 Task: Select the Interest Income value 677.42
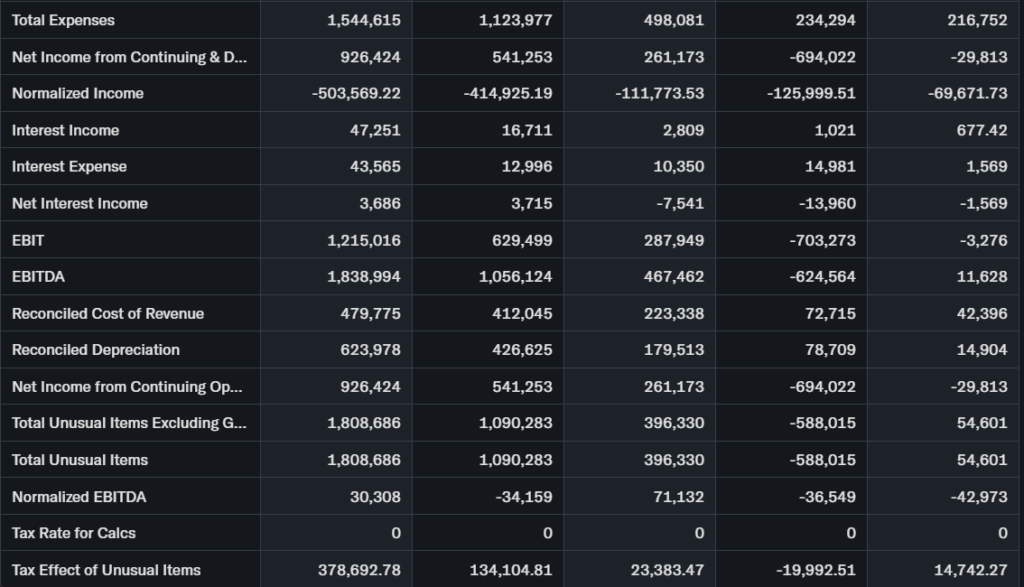pos(981,130)
